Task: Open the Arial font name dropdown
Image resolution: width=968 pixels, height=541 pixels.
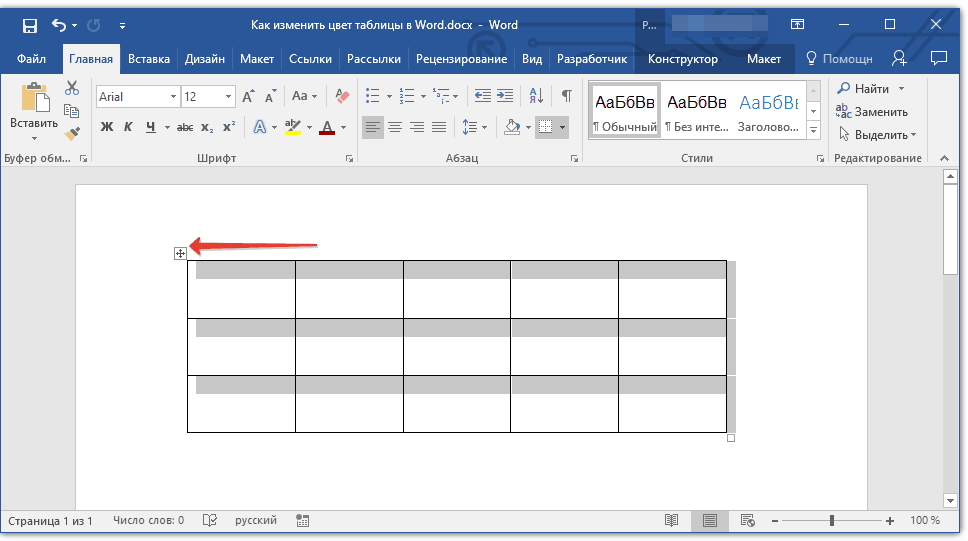Action: [x=173, y=97]
